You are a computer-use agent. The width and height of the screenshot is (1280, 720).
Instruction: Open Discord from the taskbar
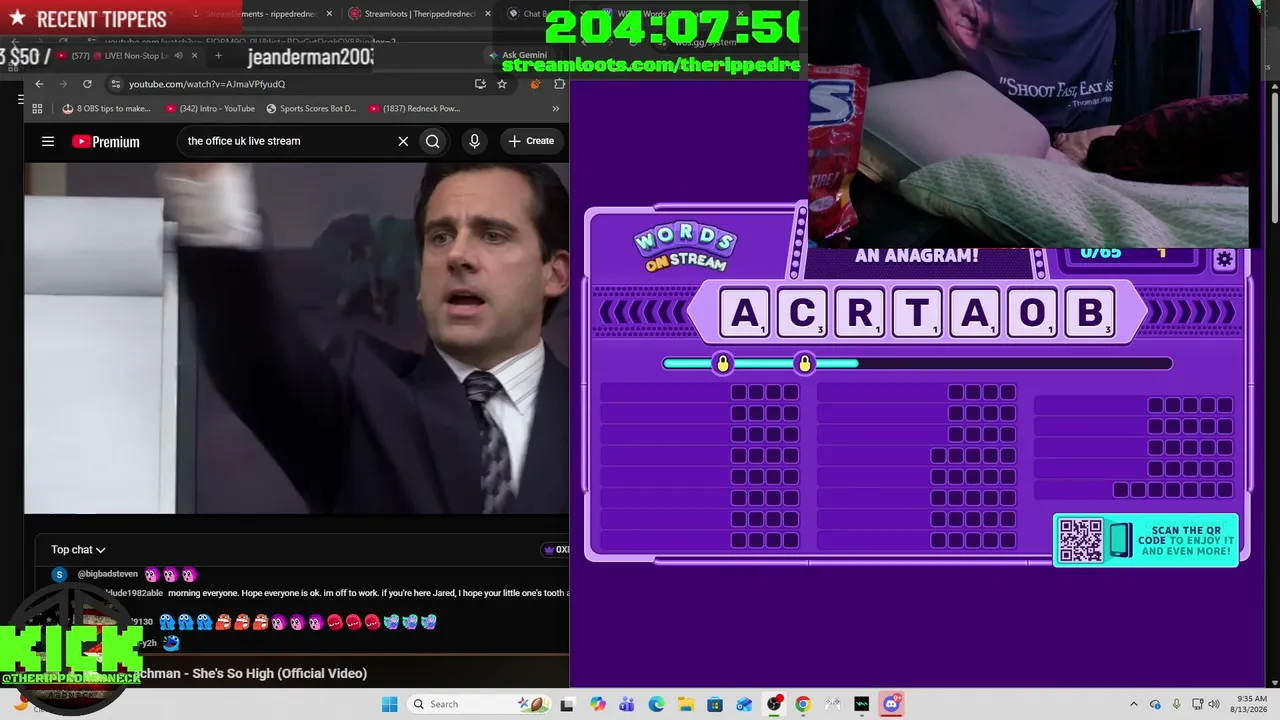click(x=891, y=704)
